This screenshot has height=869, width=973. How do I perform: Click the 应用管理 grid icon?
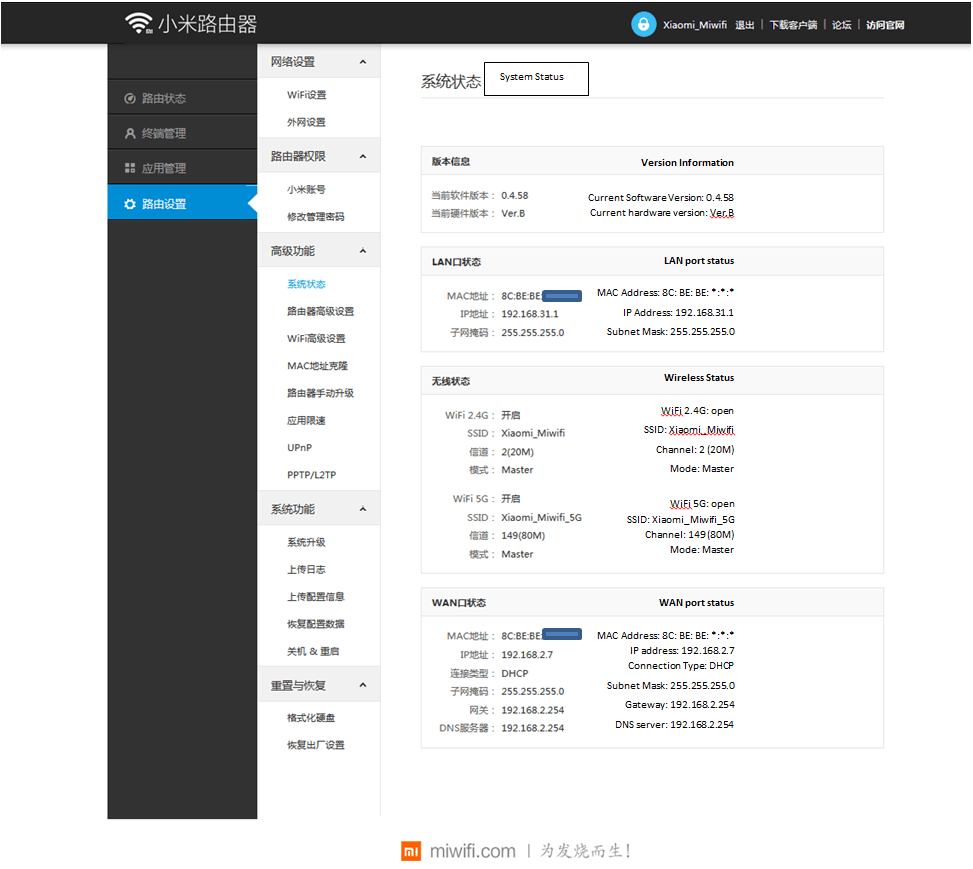pos(130,168)
